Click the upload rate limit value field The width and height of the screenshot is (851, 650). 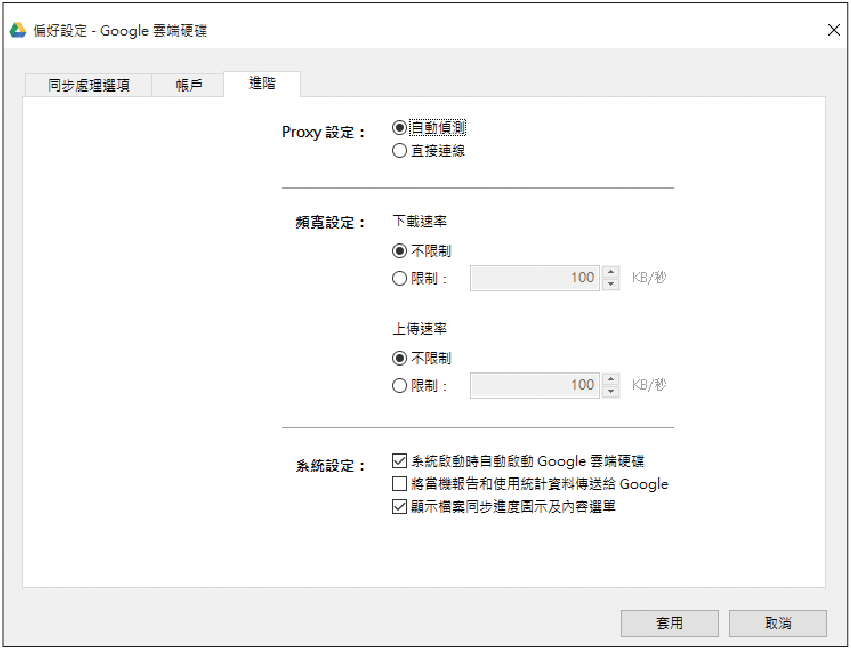point(535,385)
